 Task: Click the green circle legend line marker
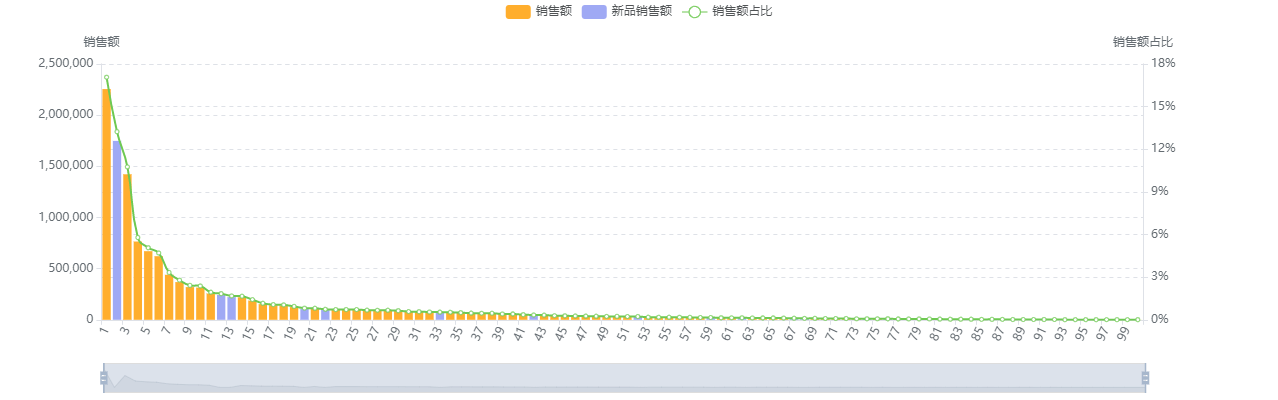point(694,11)
